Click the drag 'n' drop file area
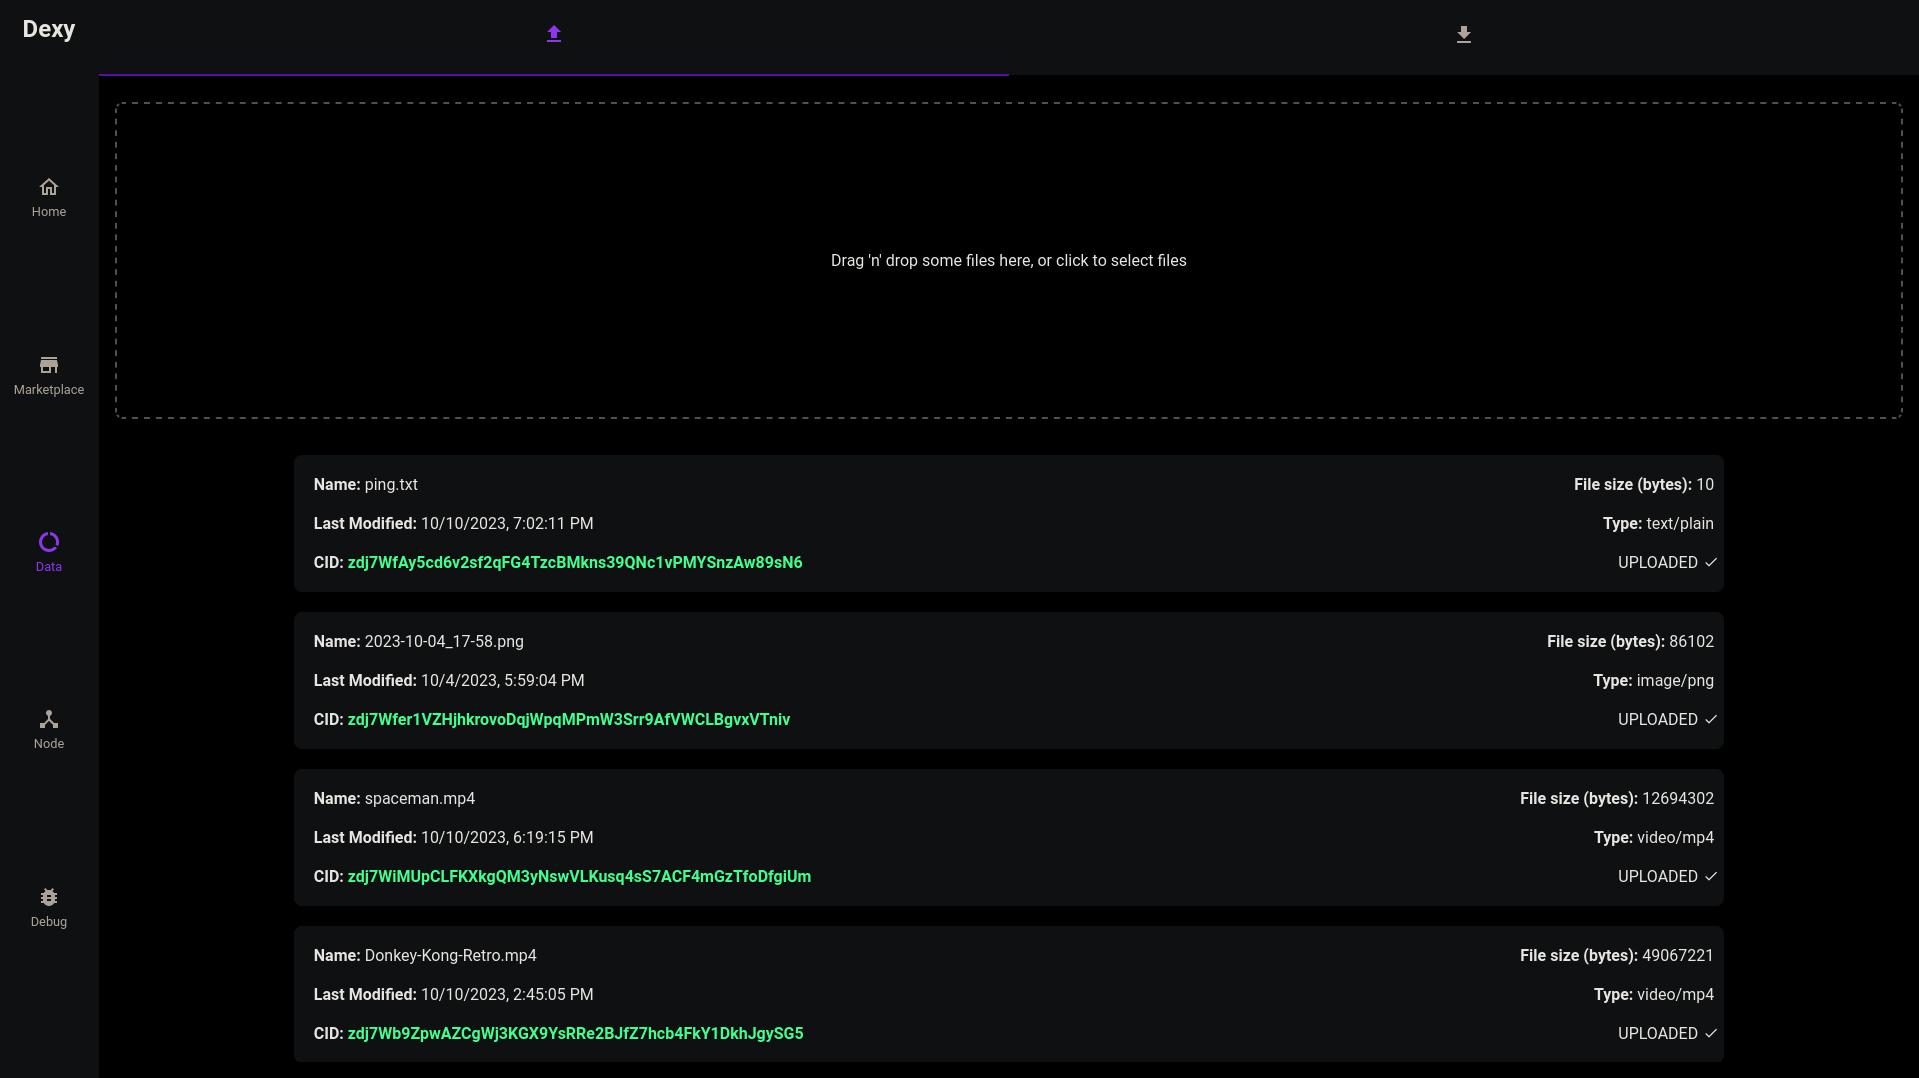 click(x=1008, y=260)
